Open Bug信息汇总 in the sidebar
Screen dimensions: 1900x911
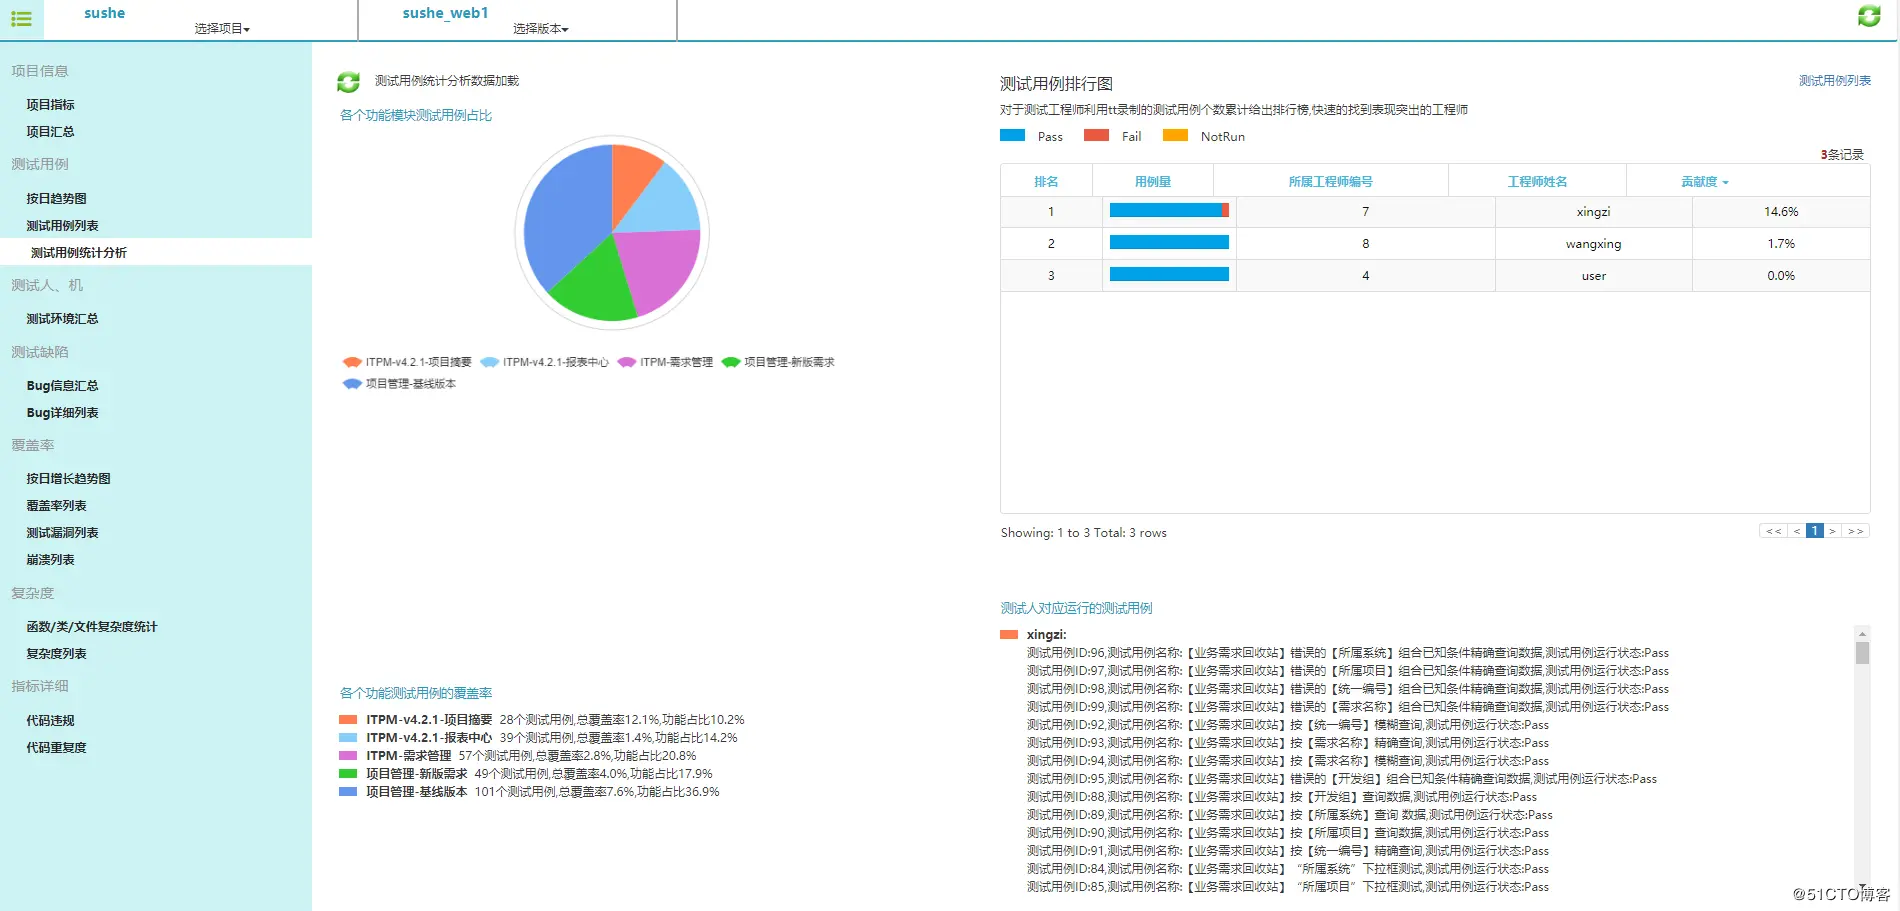pos(62,386)
